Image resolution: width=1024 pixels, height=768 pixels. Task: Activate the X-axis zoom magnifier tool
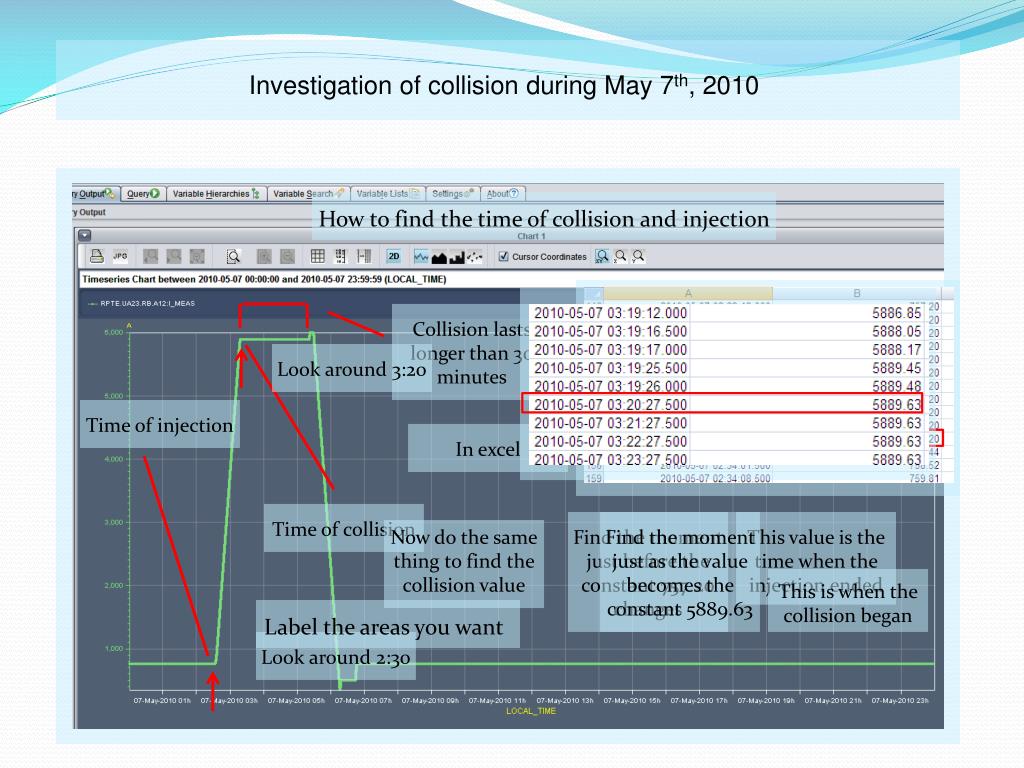(x=620, y=256)
